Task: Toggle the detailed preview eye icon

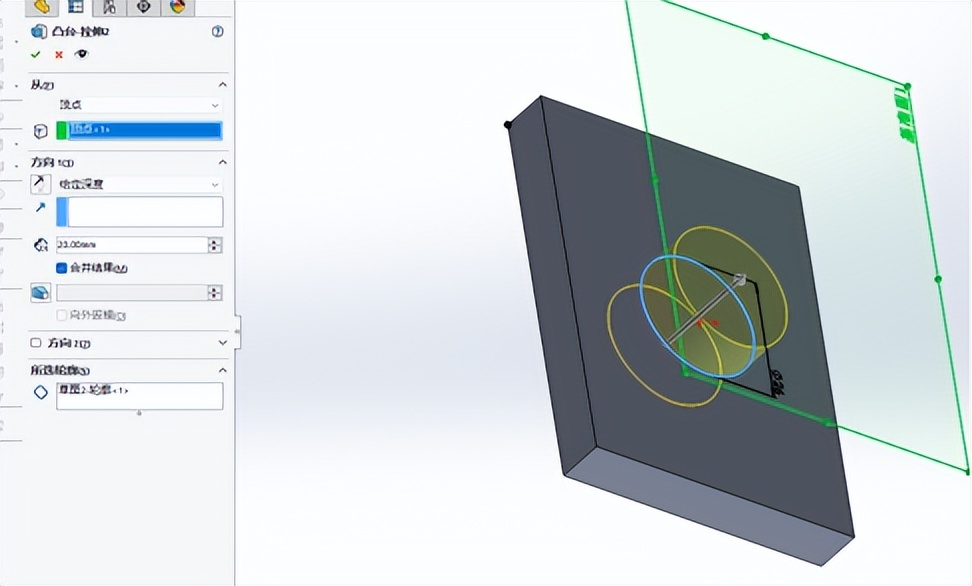Action: 81,54
